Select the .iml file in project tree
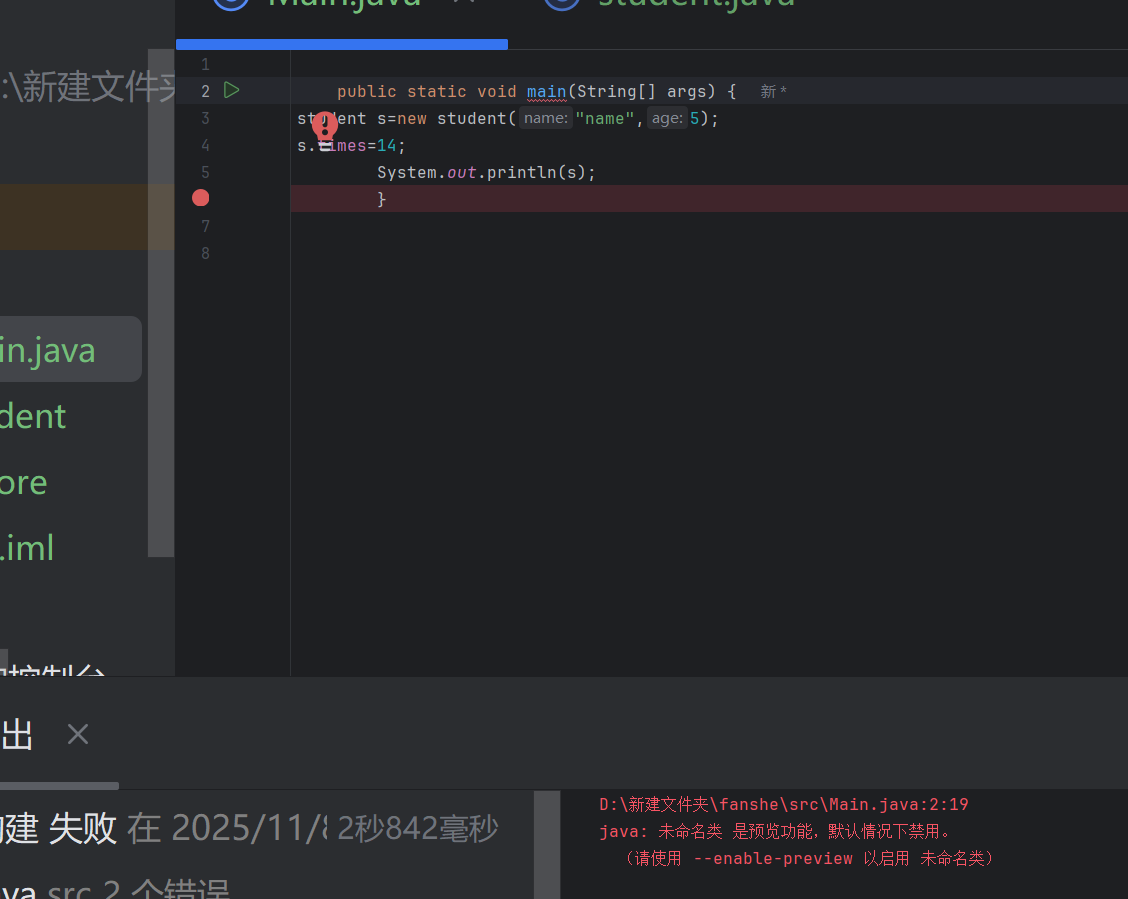The height and width of the screenshot is (899, 1128). [28, 547]
